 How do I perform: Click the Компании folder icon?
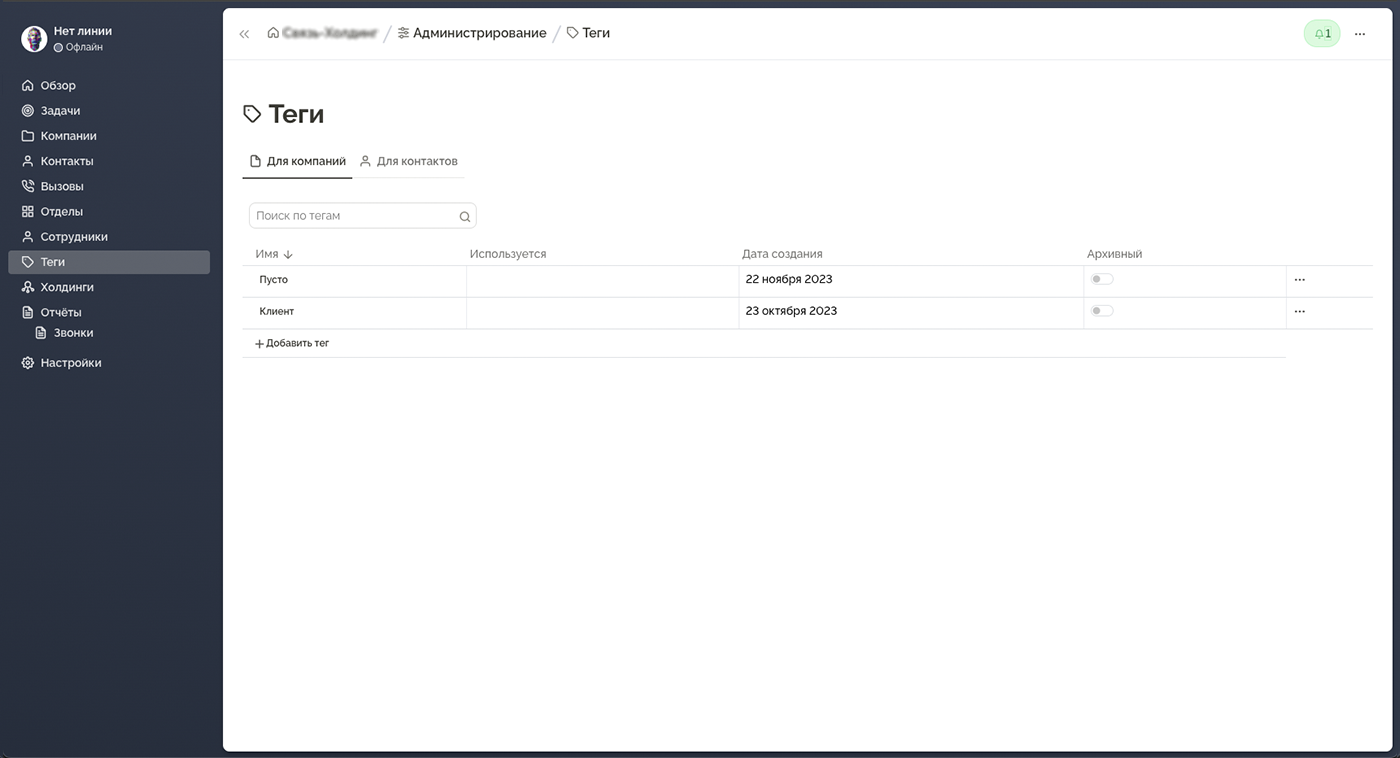point(28,136)
